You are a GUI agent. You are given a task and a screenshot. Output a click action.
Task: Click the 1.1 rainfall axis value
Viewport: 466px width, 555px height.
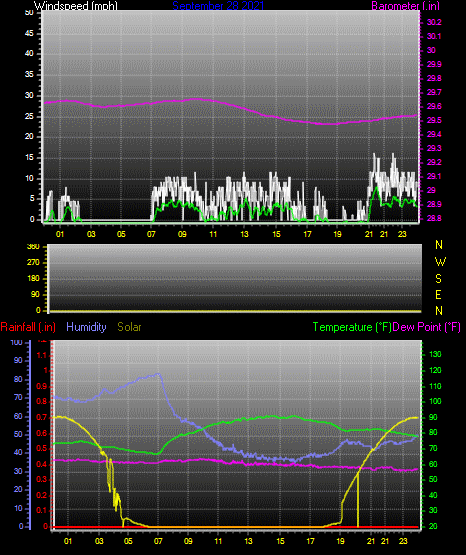coord(42,355)
